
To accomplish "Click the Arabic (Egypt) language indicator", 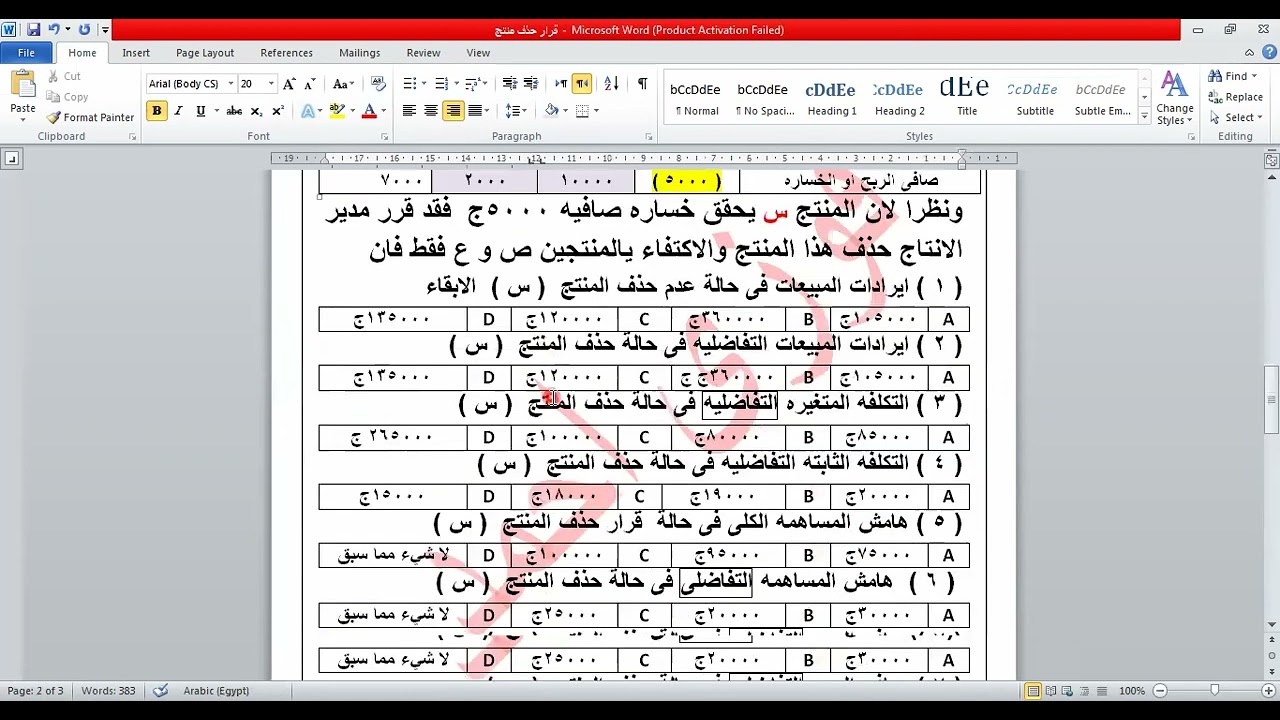I will tap(216, 691).
